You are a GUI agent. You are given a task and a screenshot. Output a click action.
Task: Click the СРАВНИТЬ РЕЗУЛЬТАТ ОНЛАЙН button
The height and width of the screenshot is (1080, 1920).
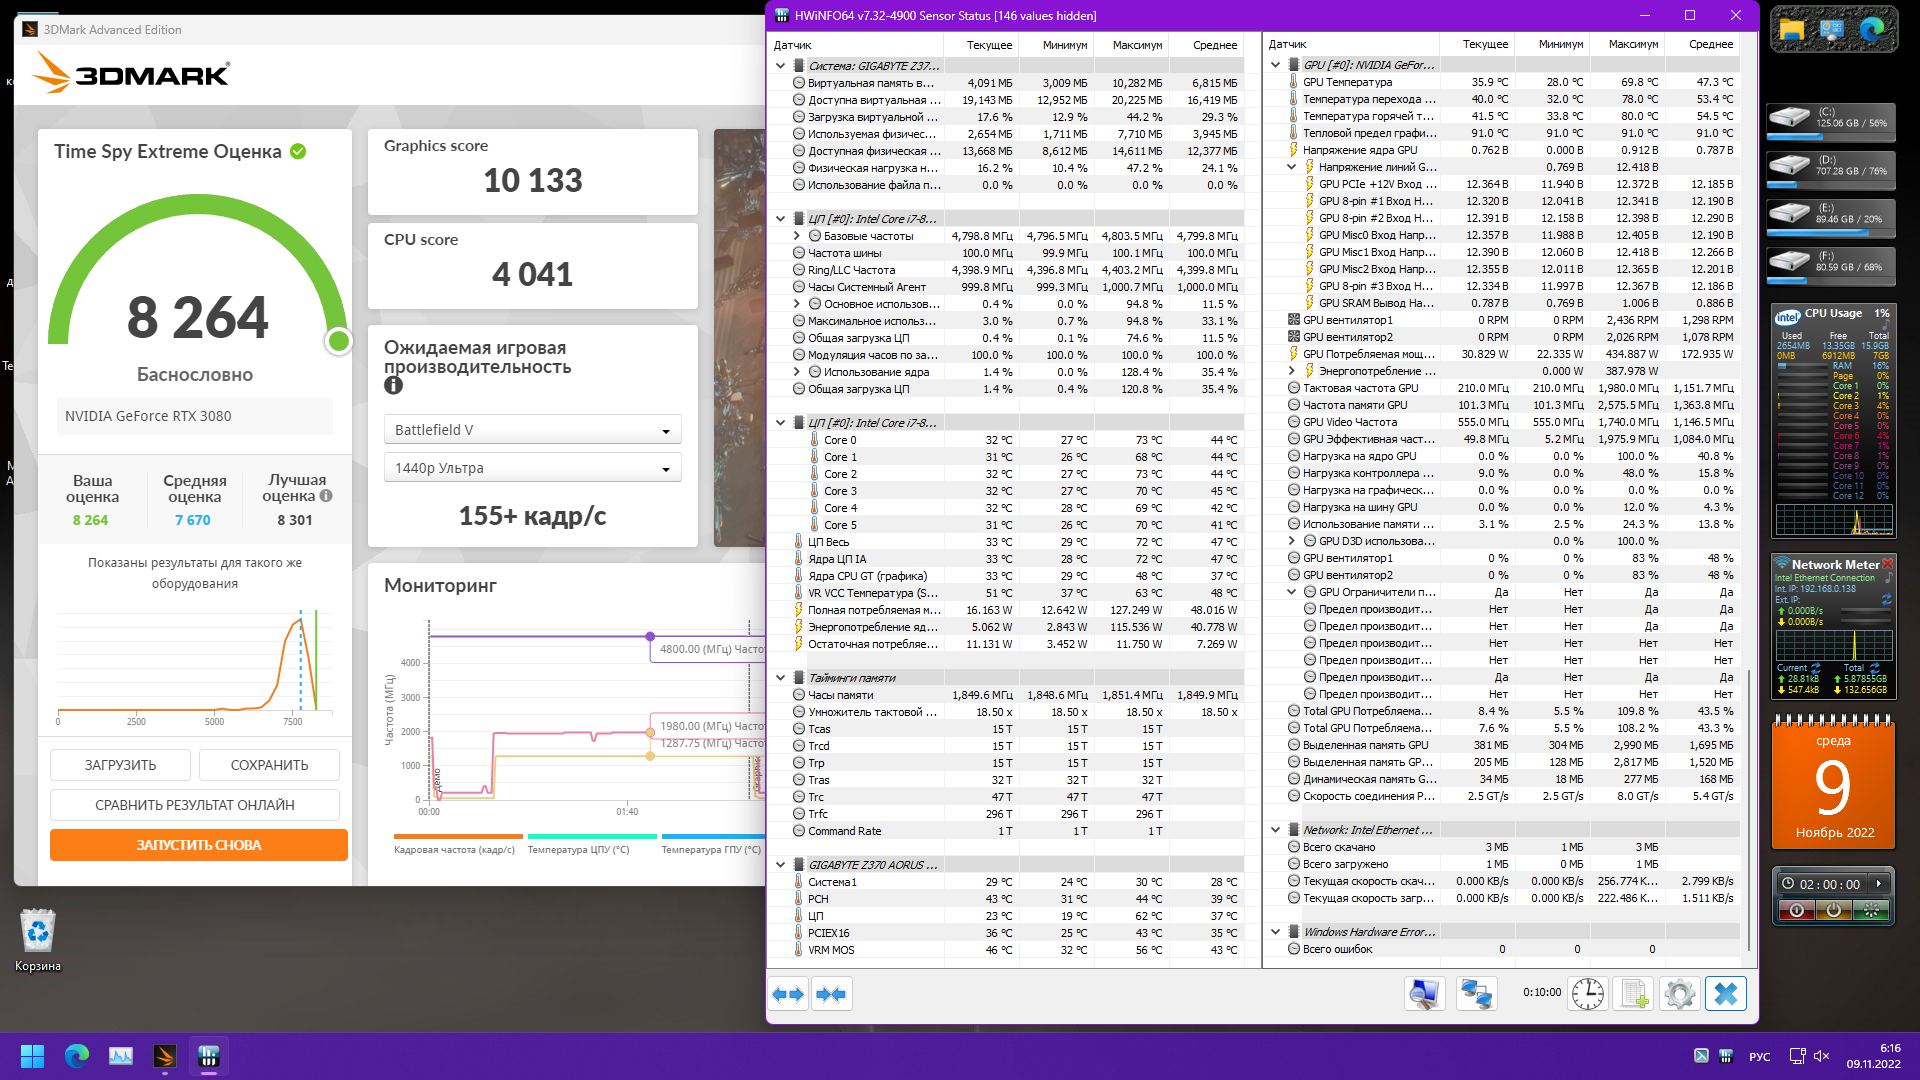(x=195, y=805)
